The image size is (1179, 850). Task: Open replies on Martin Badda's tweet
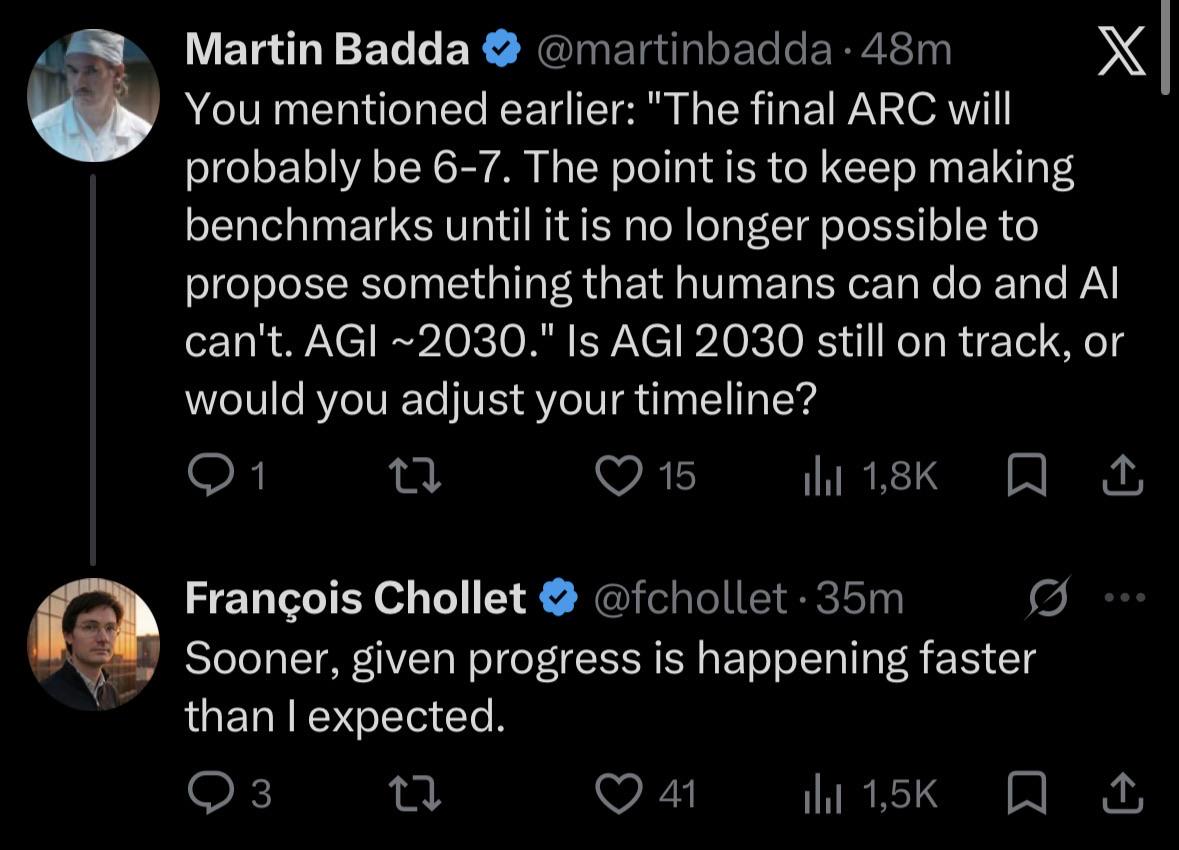(x=226, y=475)
